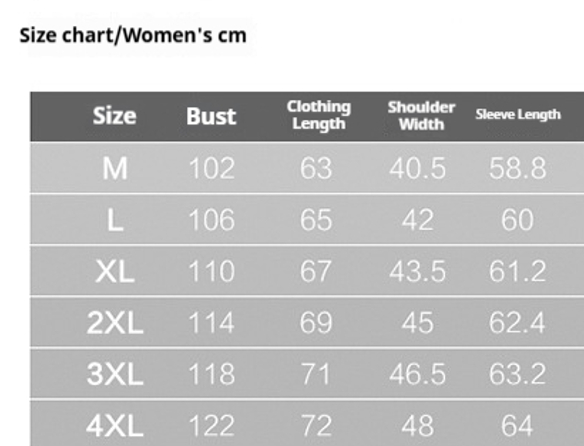Select the 4XL size row label
The width and height of the screenshot is (584, 446).
click(x=115, y=425)
